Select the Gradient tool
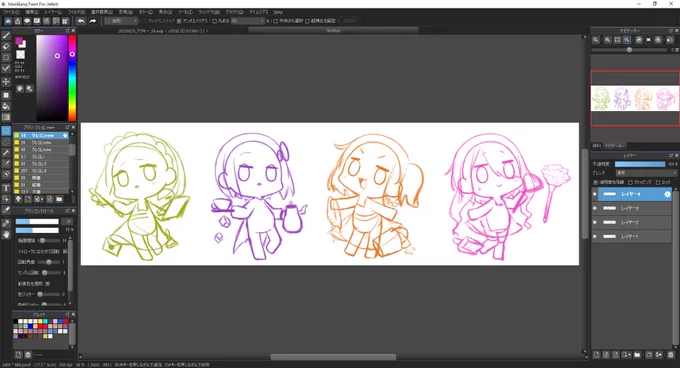680x368 pixels. tap(6, 117)
